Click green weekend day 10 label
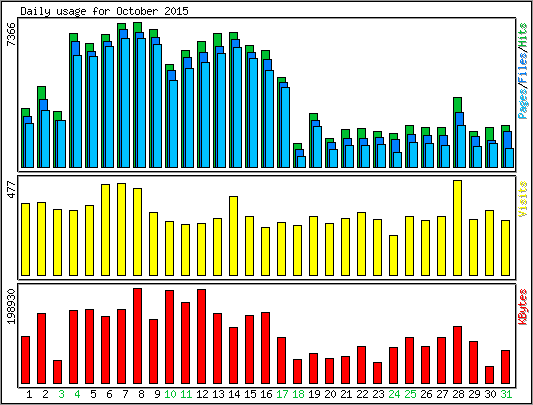This screenshot has height=405, width=533. point(170,394)
